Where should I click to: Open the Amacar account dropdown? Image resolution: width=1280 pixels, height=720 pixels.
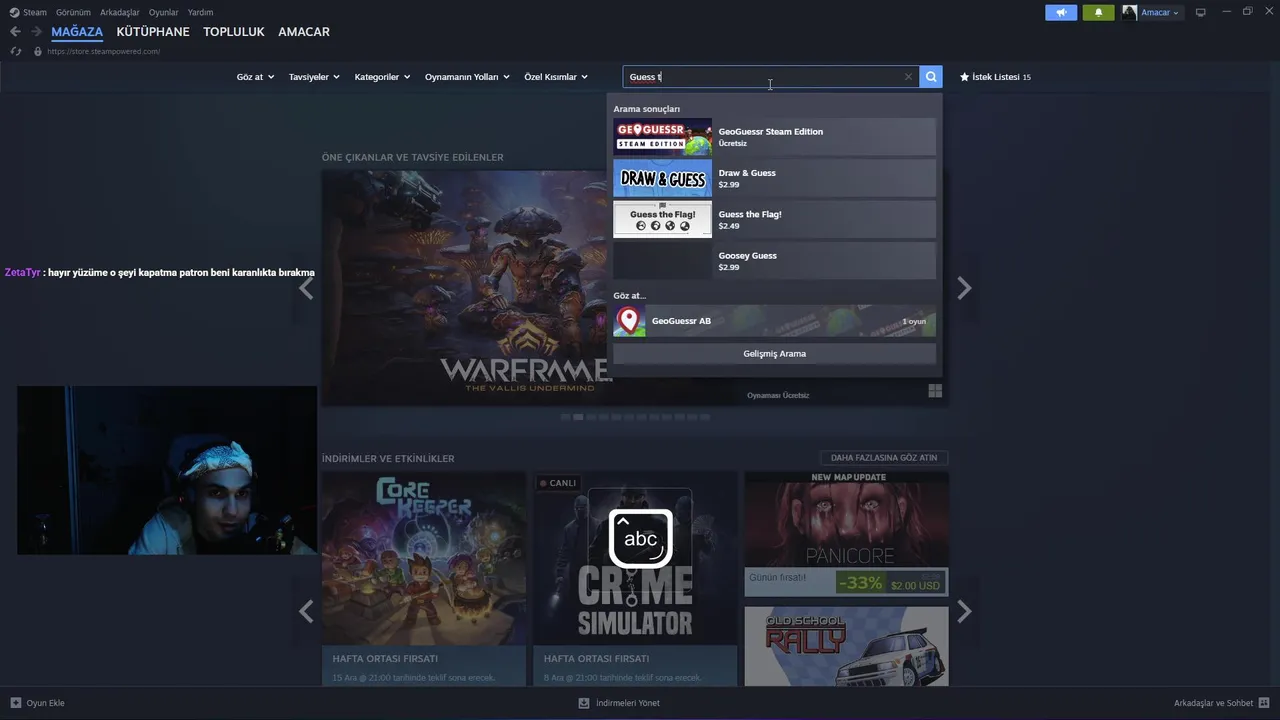tap(1160, 12)
